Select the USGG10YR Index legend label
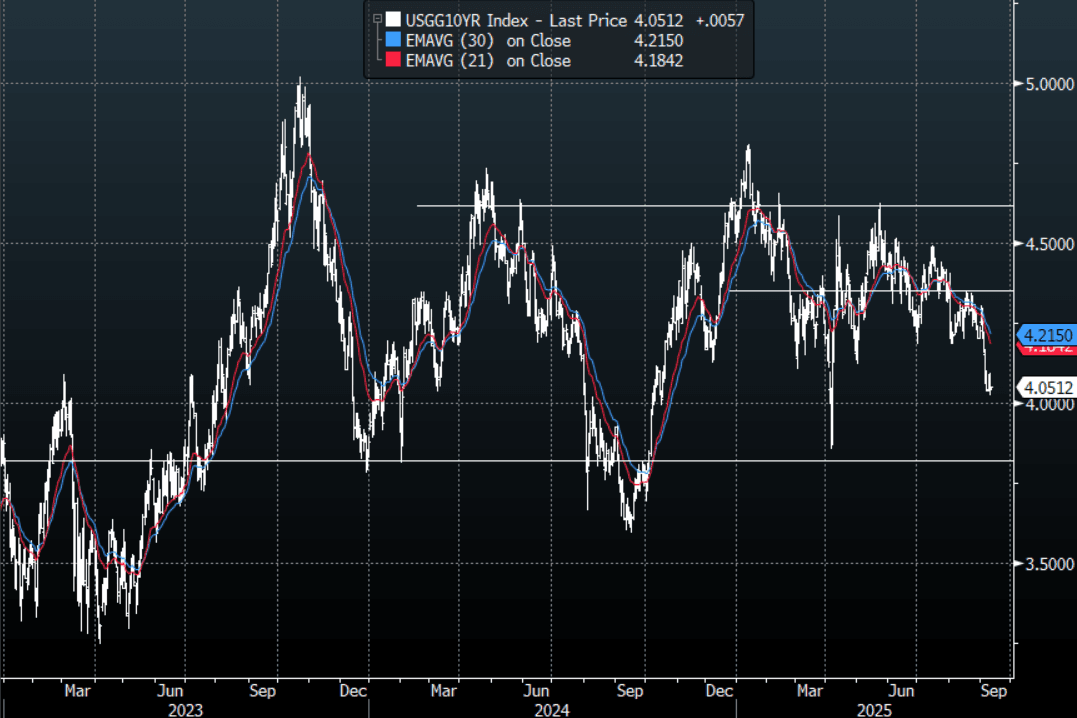This screenshot has height=718, width=1077. (467, 20)
